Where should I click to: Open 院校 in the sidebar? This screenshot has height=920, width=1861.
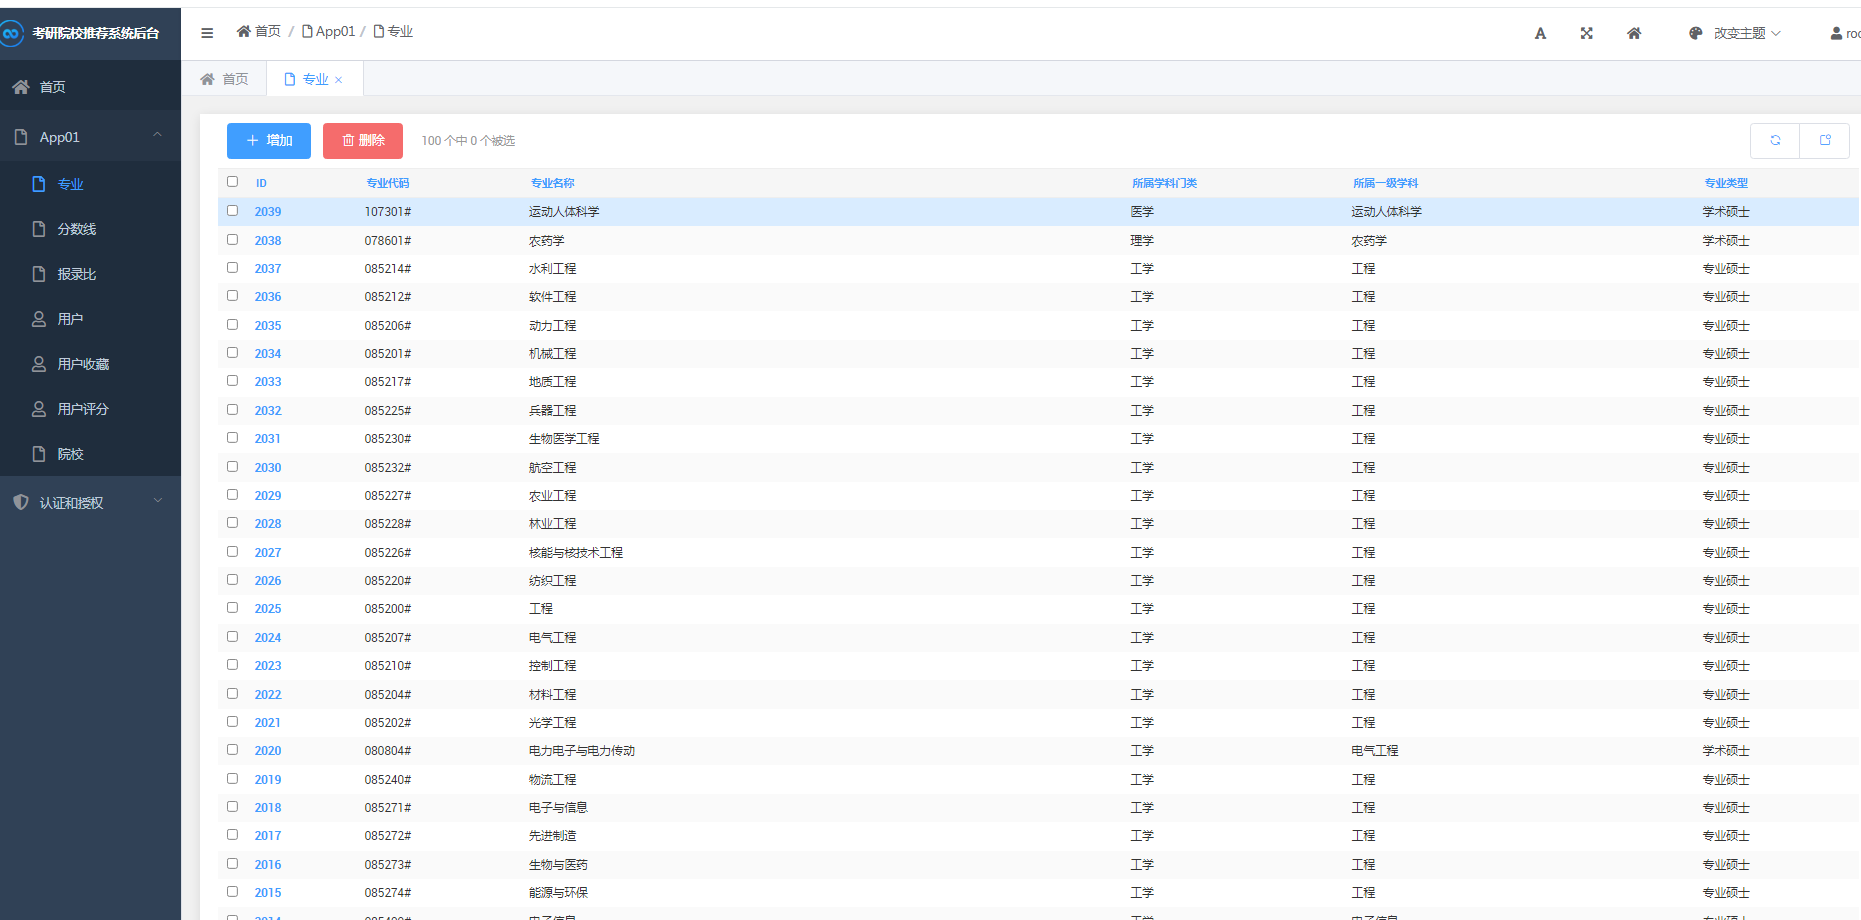[90, 454]
